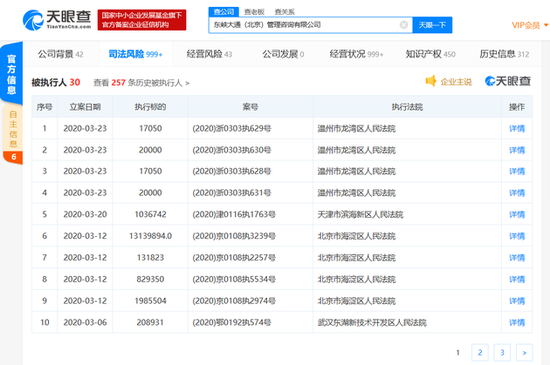
Task: Click the amount 208931 cell
Action: pyautogui.click(x=150, y=322)
